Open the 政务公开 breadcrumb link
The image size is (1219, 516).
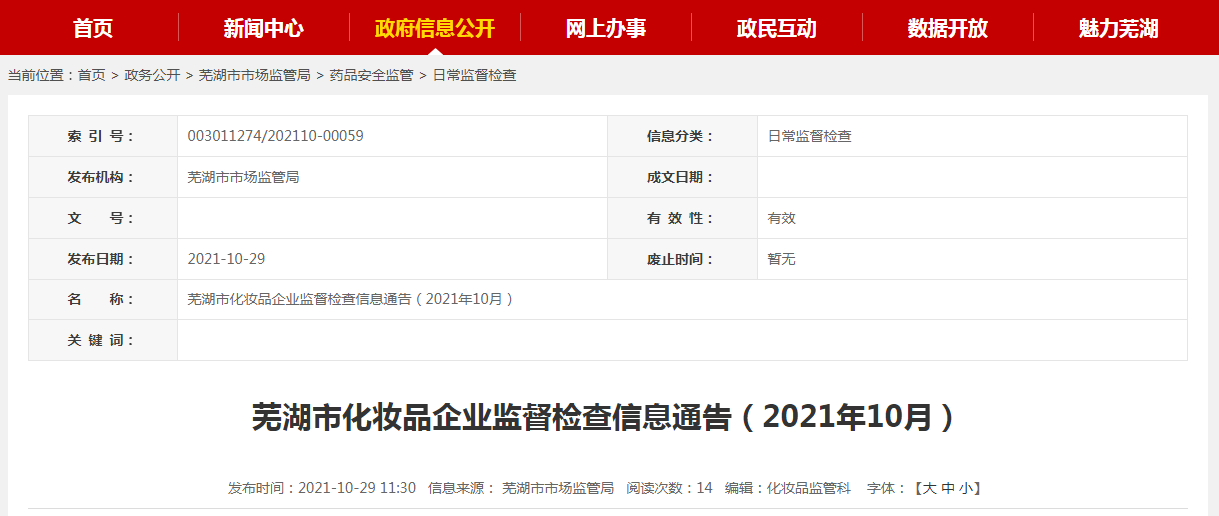152,75
